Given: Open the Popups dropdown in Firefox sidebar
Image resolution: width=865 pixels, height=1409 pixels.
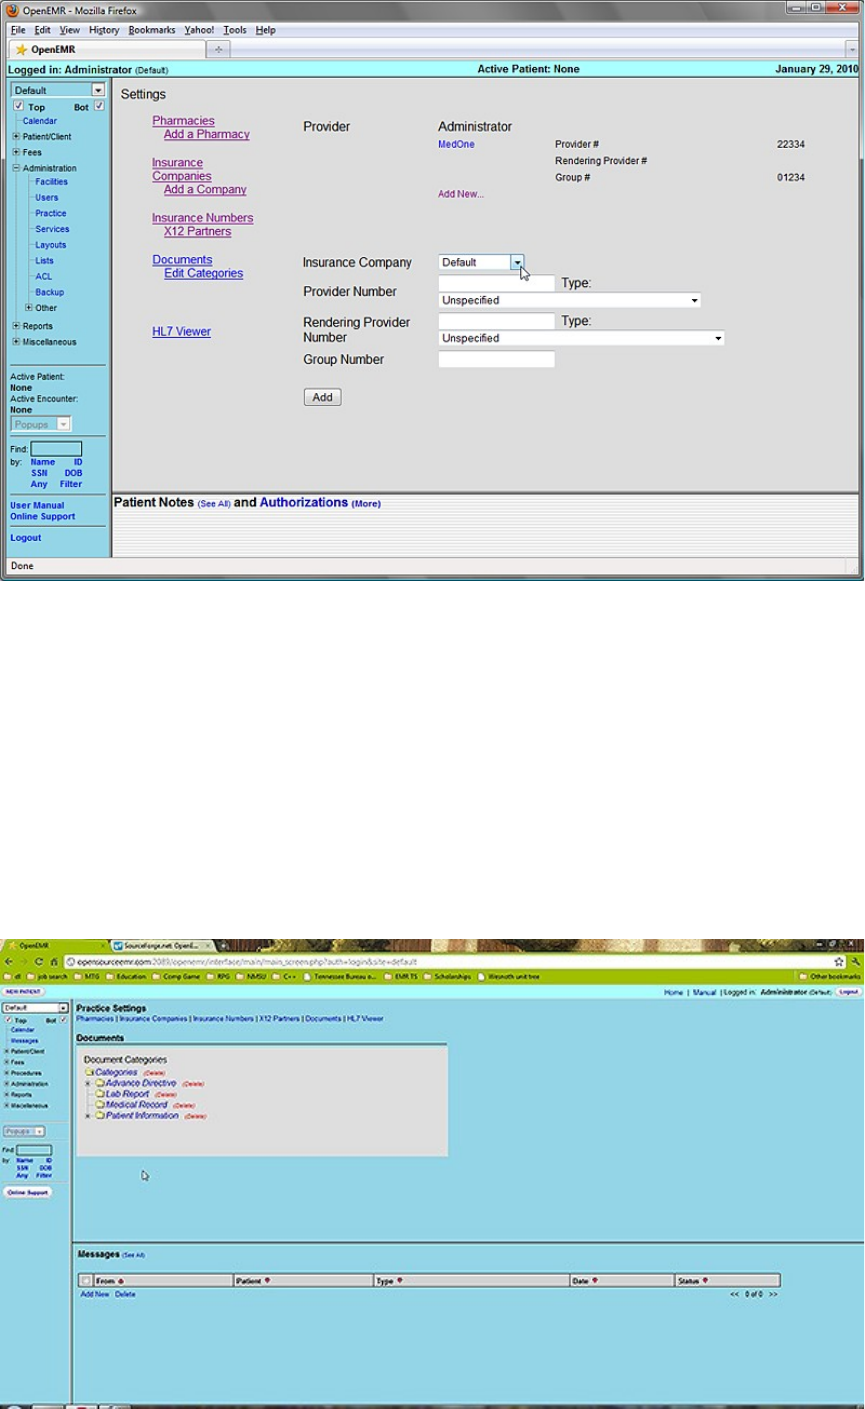Looking at the screenshot, I should tap(41, 424).
